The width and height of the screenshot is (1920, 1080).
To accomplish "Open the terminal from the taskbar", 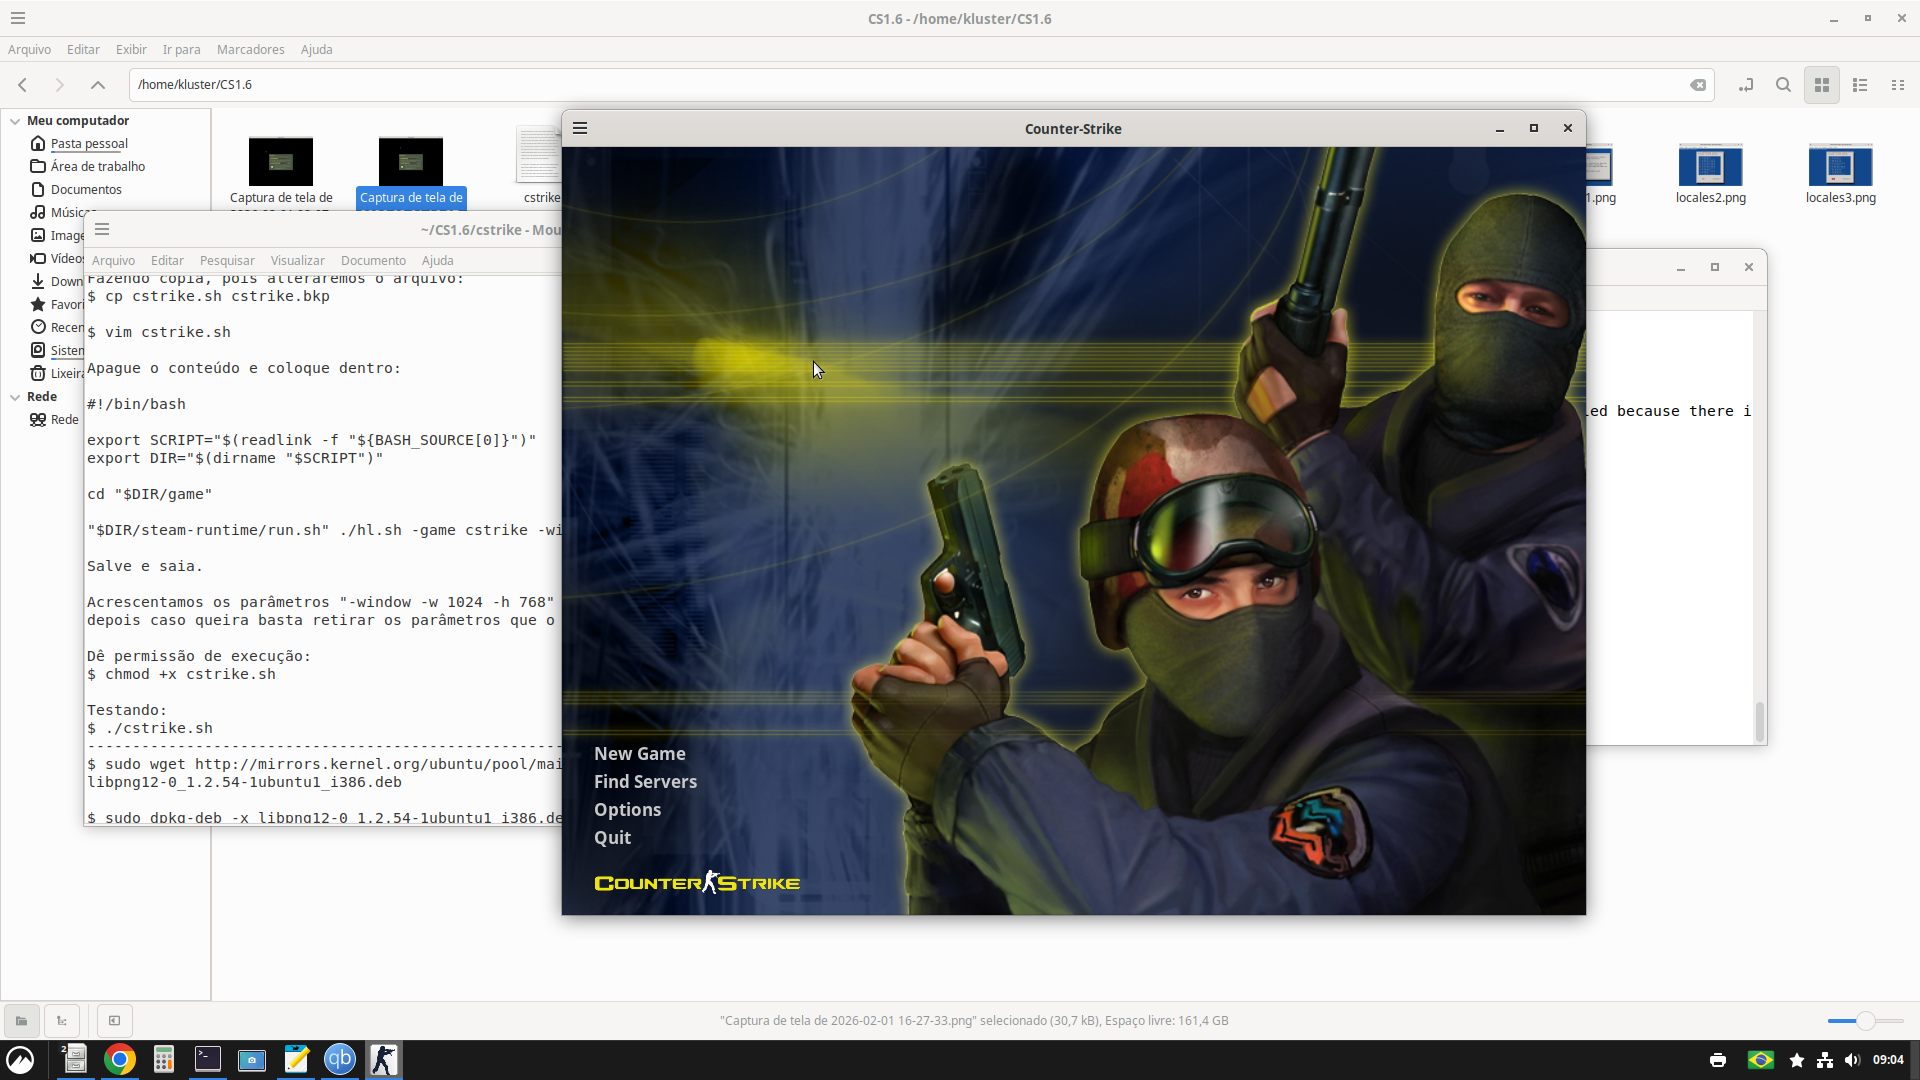I will [208, 1059].
